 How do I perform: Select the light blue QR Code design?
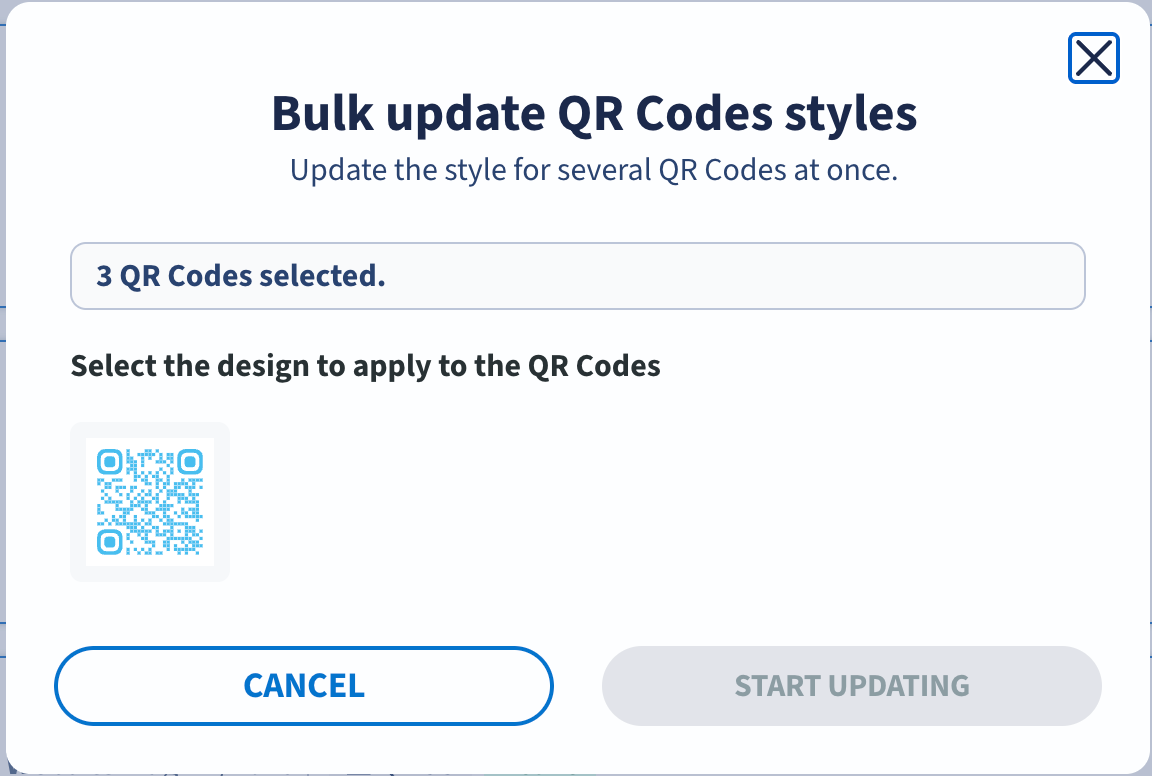(150, 502)
